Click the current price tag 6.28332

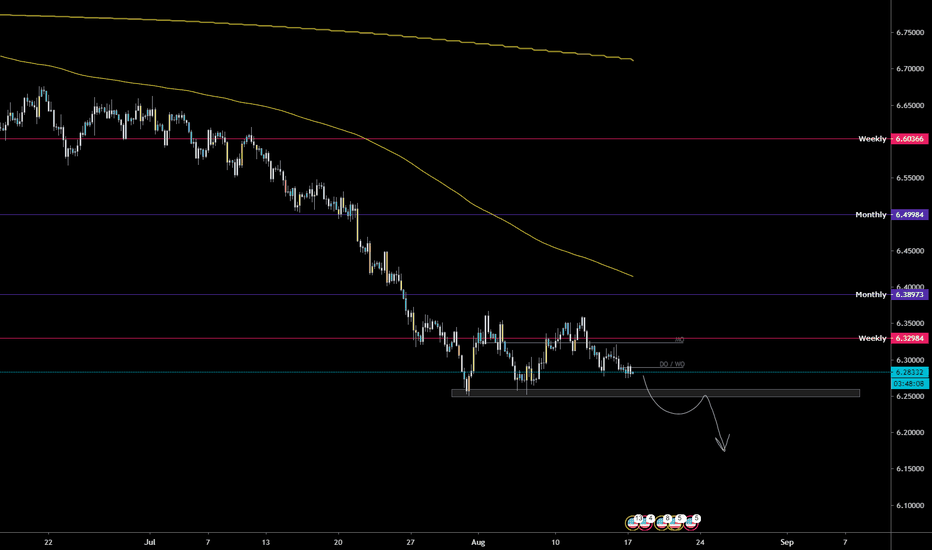coord(909,372)
